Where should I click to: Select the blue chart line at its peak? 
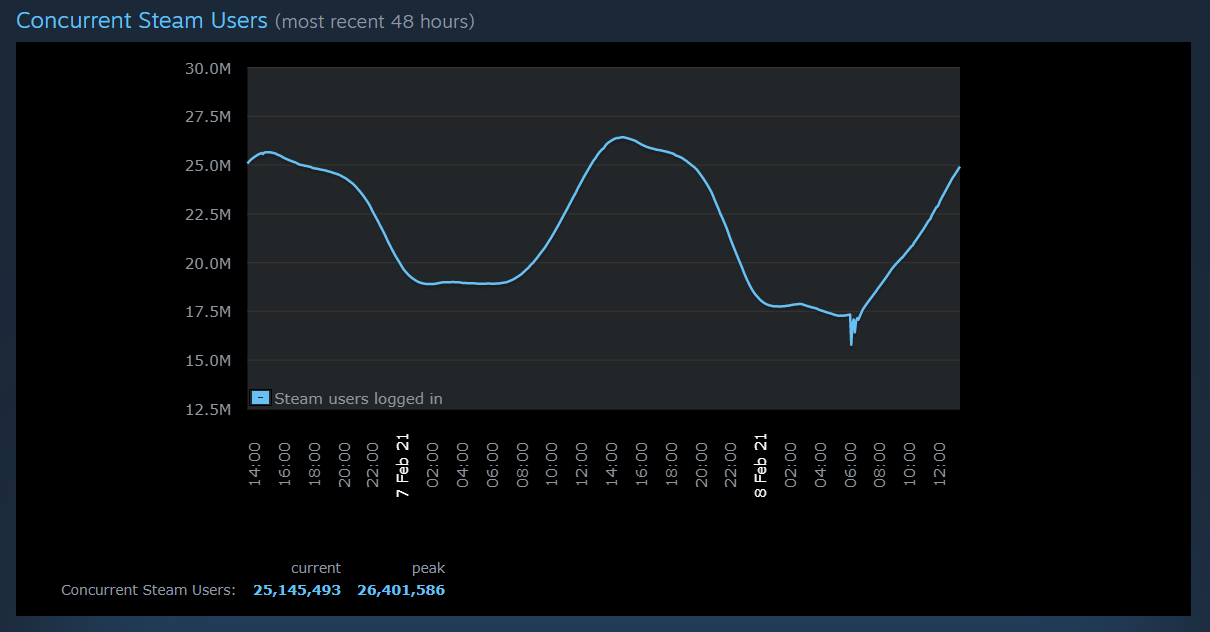click(x=620, y=137)
